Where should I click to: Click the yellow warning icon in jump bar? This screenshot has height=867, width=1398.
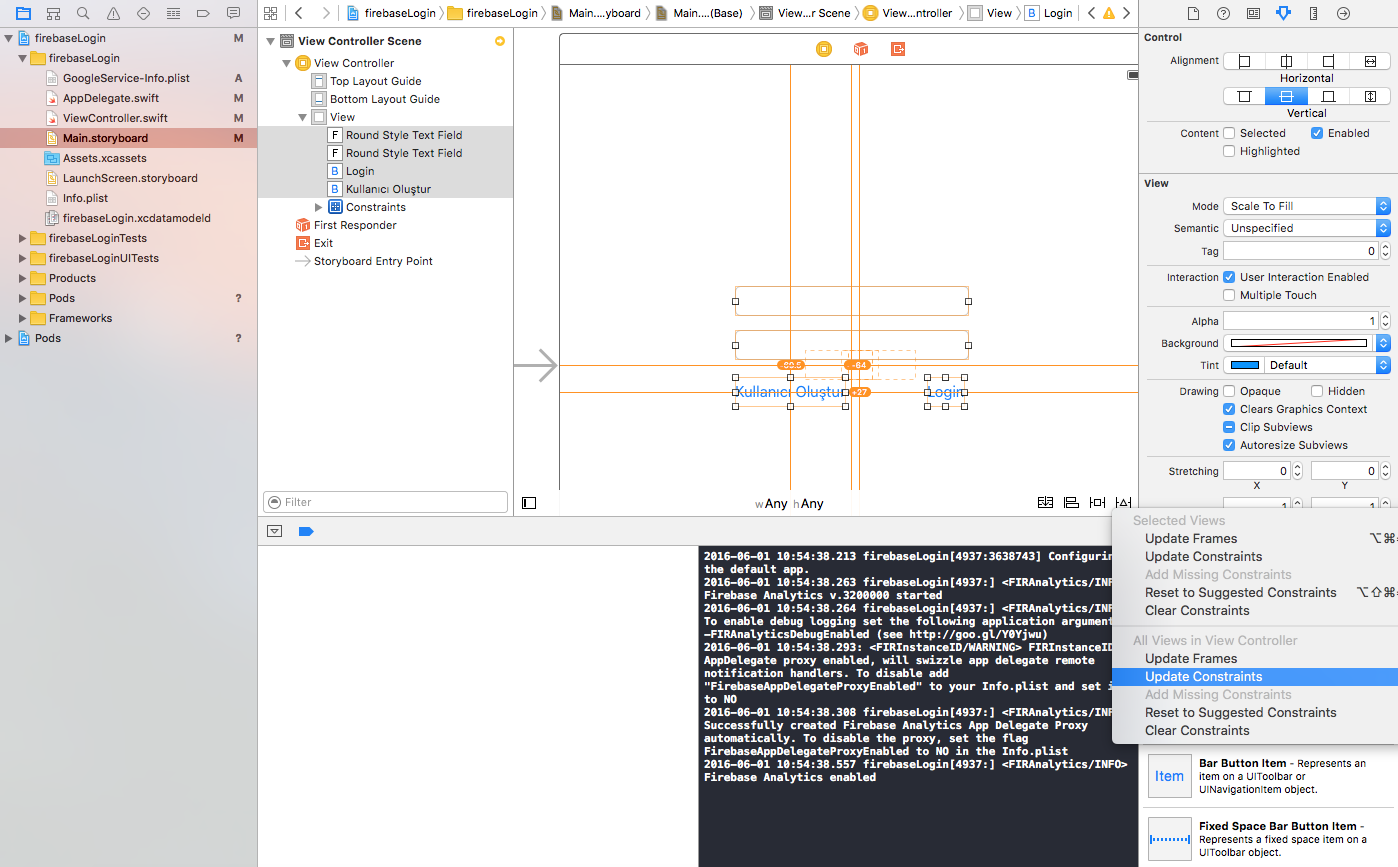1108,13
